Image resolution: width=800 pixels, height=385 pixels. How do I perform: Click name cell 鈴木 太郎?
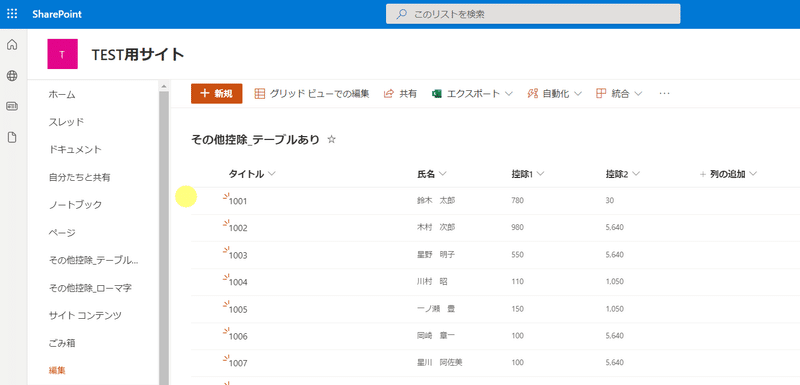436,200
